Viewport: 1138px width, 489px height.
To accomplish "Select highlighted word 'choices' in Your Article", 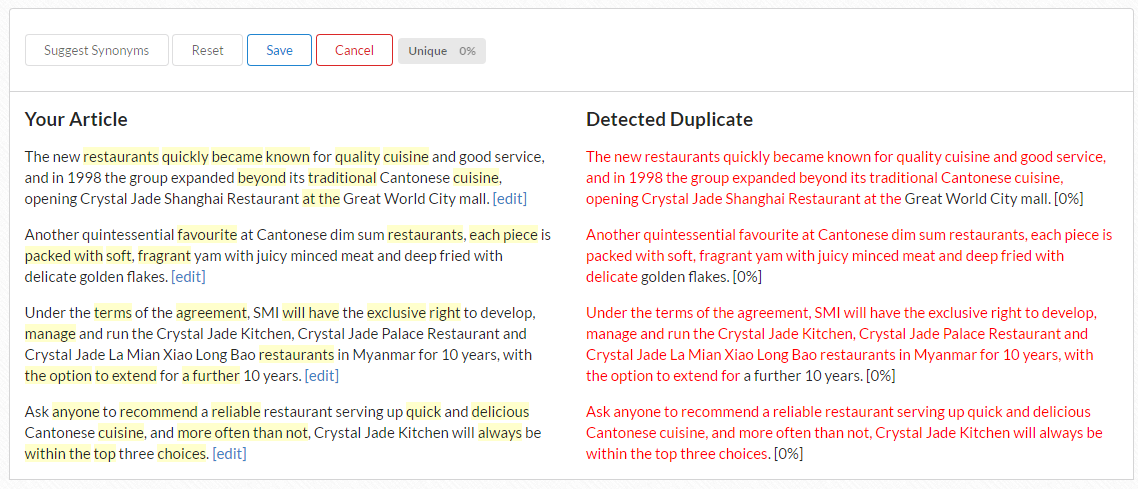I will tap(183, 454).
